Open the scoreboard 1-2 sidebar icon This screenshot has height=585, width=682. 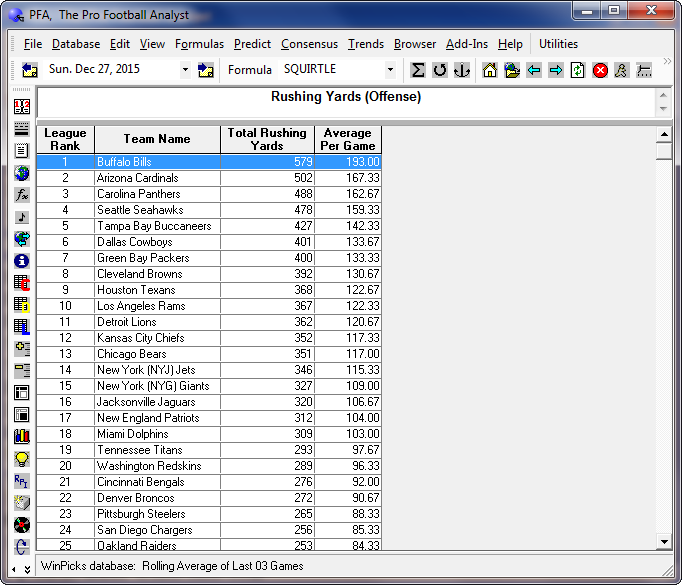pyautogui.click(x=22, y=107)
